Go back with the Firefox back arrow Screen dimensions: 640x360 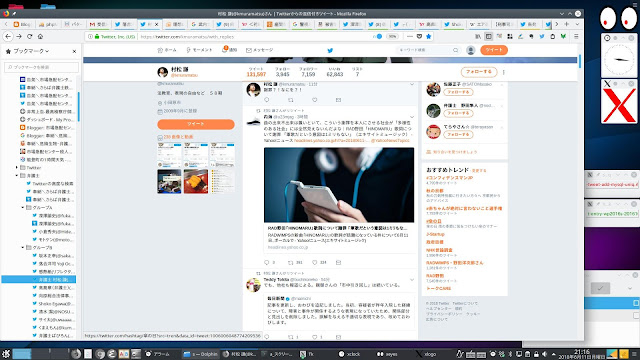click(x=8, y=36)
